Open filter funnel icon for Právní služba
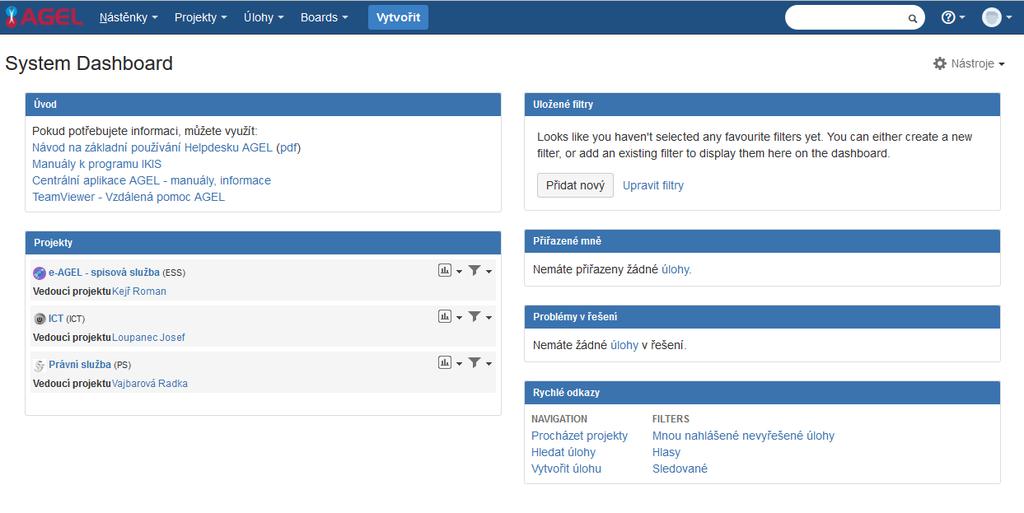Screen dimensions: 1024x513 pos(475,362)
